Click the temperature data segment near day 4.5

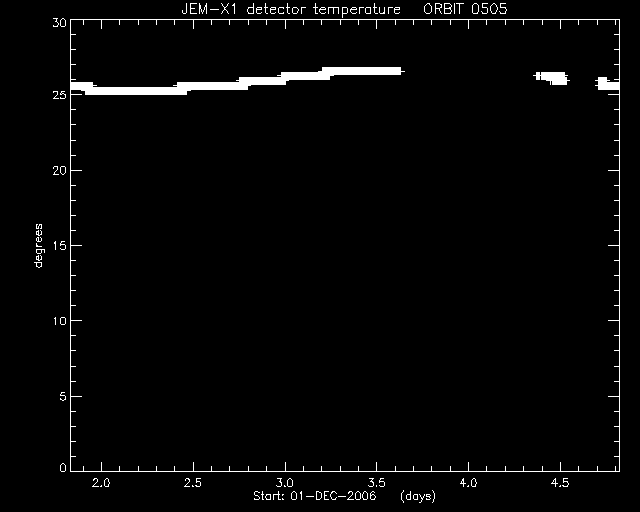(x=552, y=78)
